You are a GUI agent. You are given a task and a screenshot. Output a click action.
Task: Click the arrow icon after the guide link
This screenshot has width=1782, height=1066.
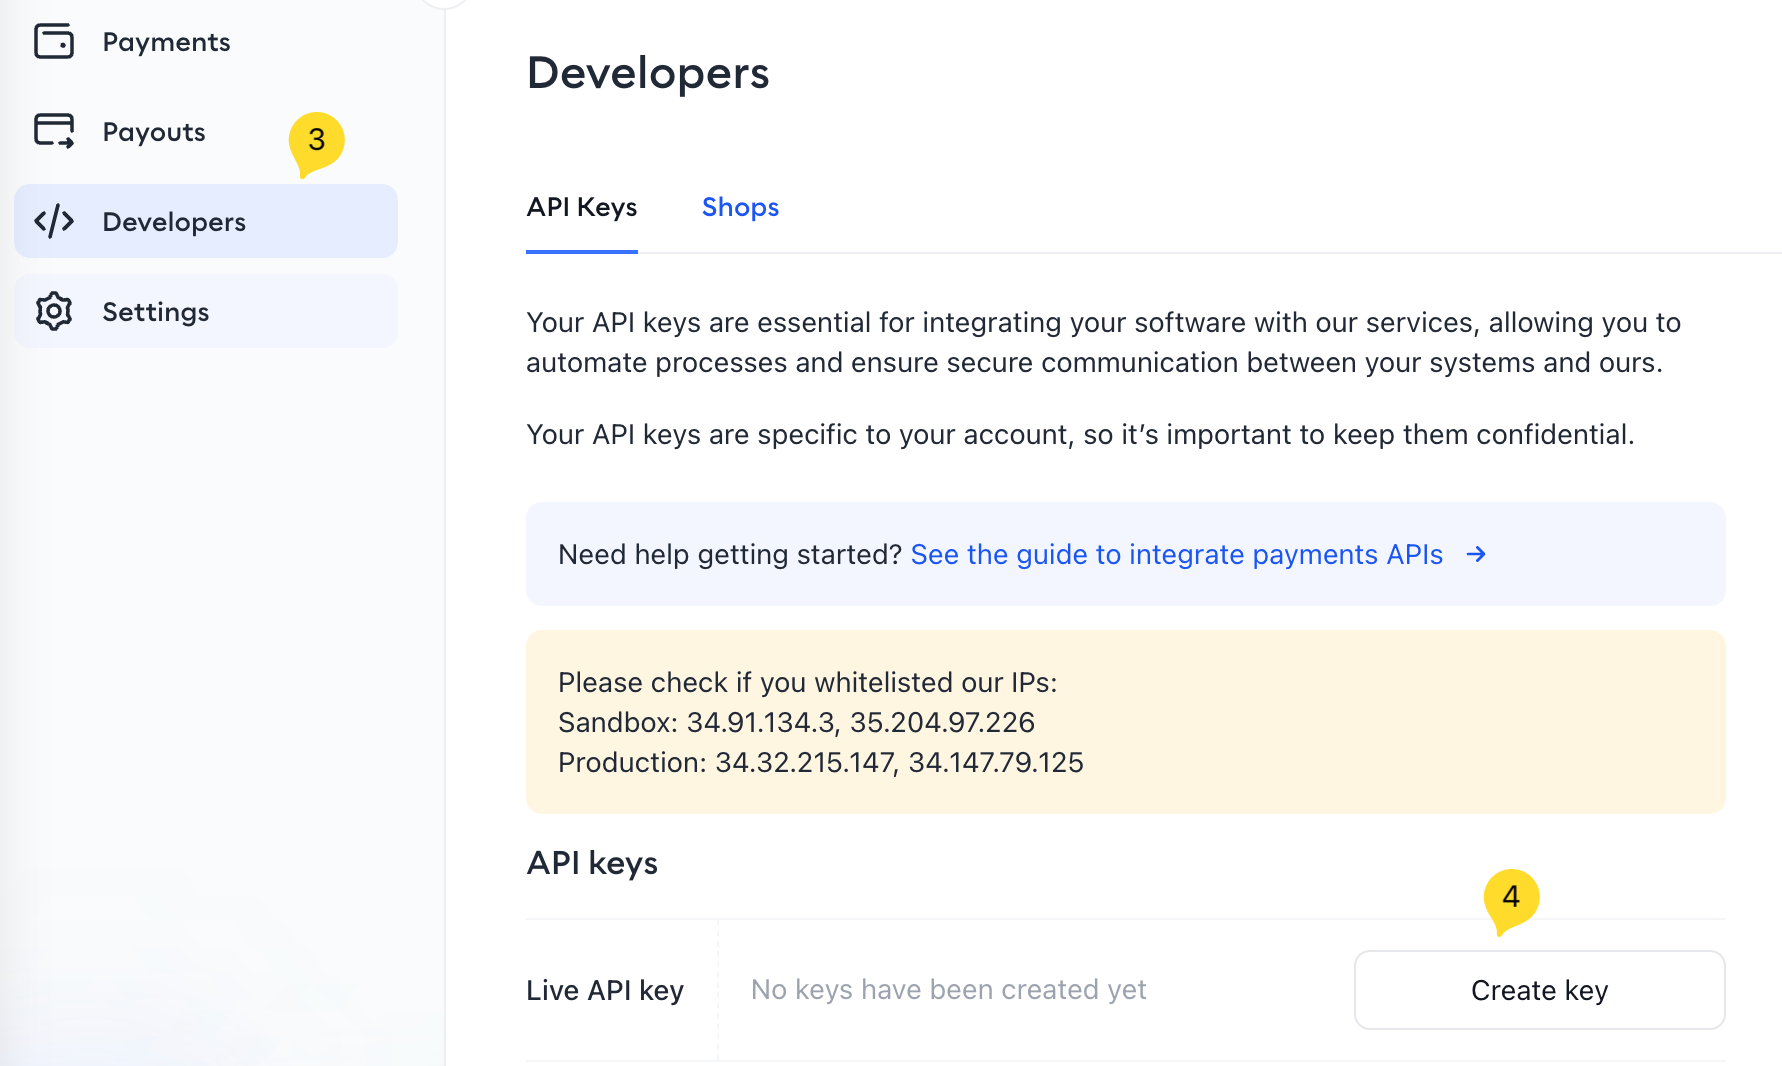(1476, 554)
